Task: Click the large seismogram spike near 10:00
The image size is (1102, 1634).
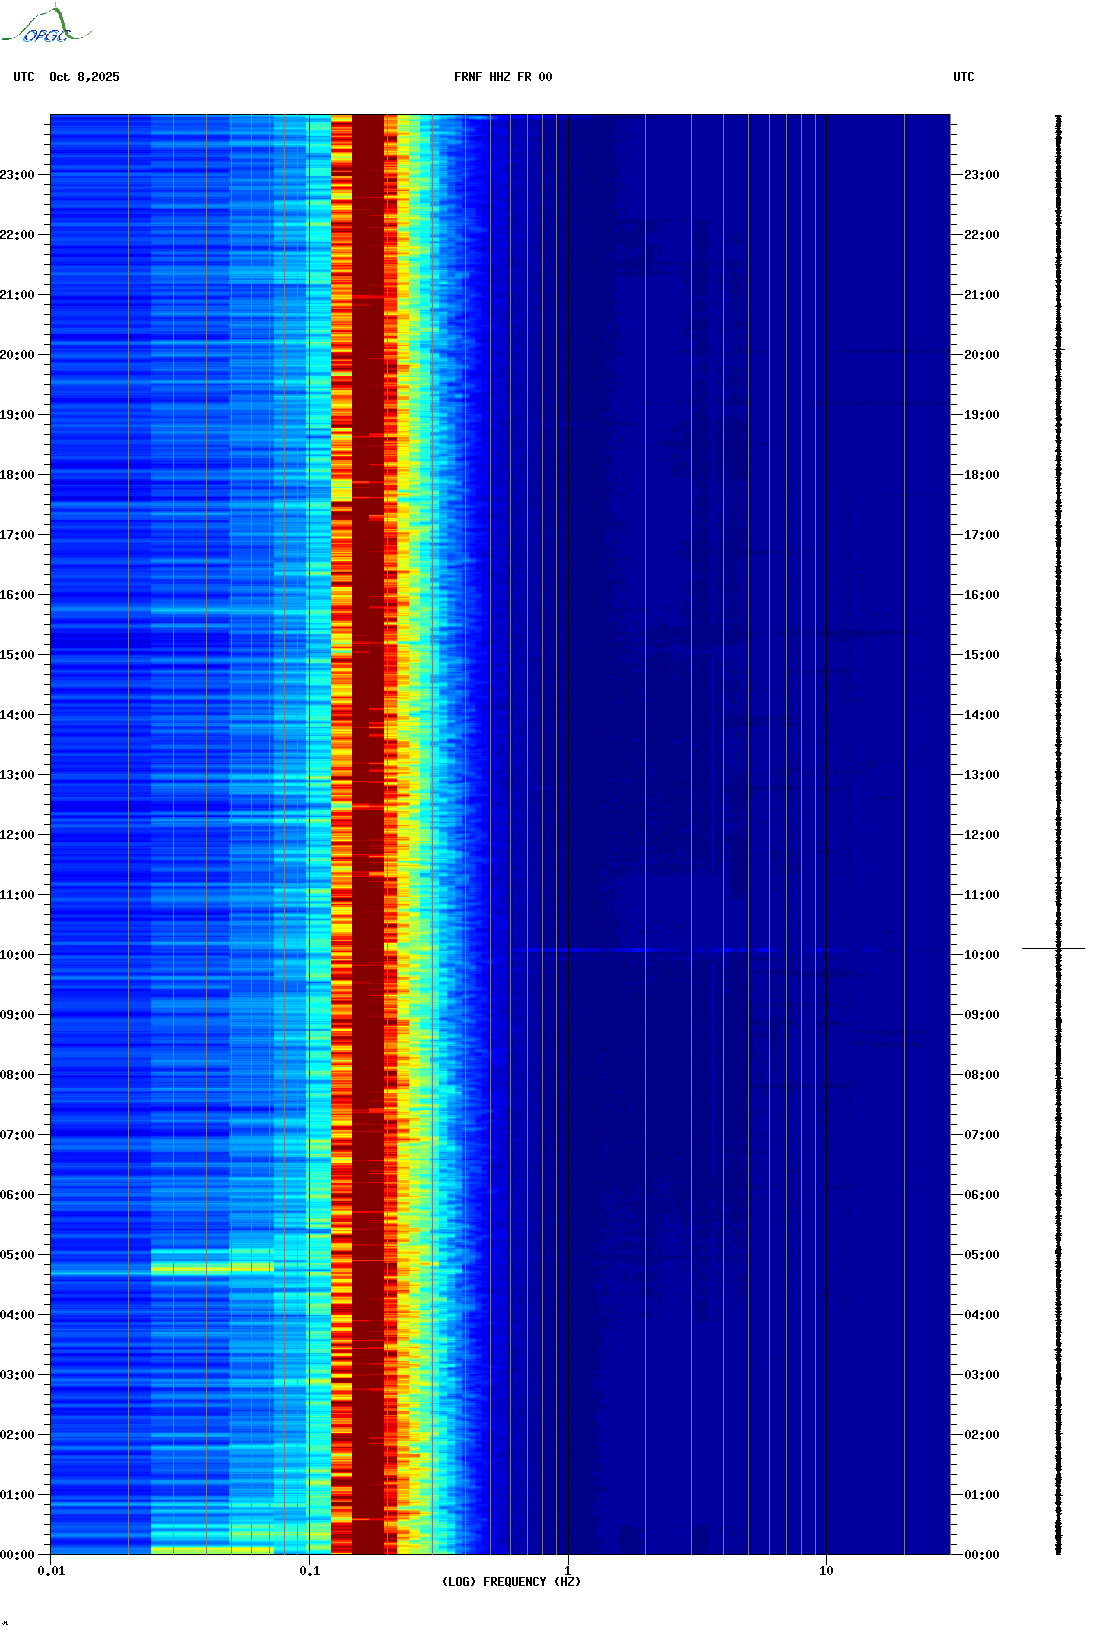Action: tap(1053, 947)
